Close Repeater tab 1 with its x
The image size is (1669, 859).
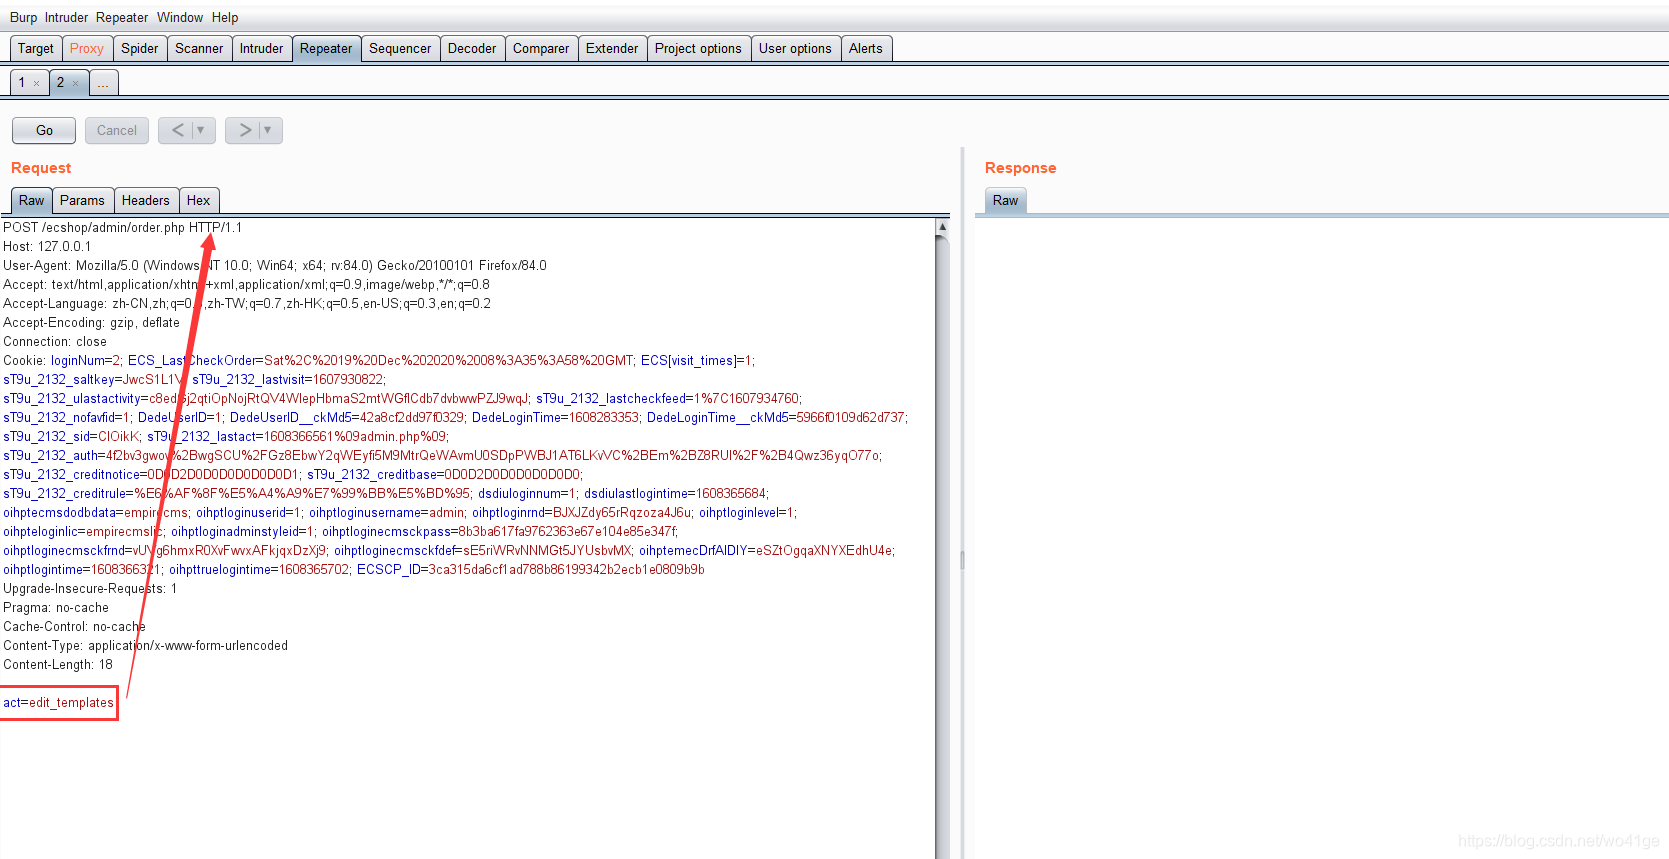point(37,83)
